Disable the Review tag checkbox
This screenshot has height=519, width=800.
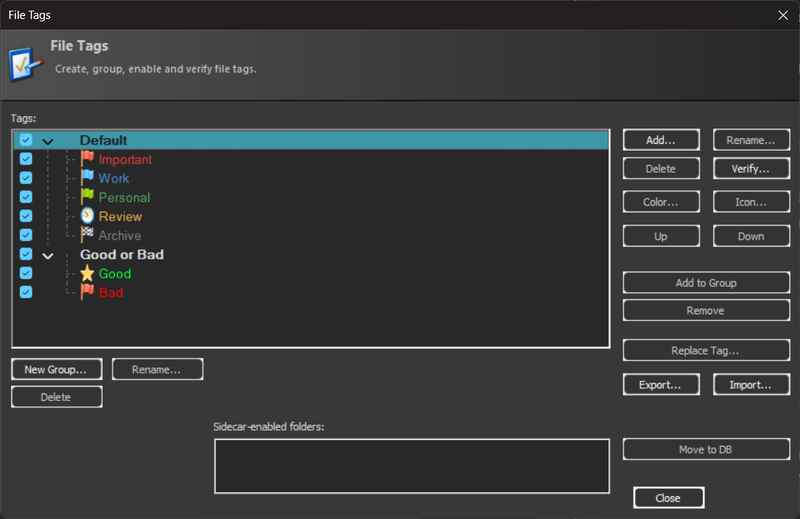(x=26, y=216)
